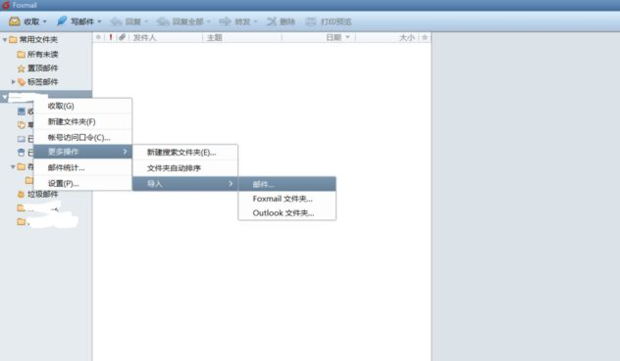The width and height of the screenshot is (620, 361).
Task: Click the 删除 (Delete) X icon
Action: [271, 21]
